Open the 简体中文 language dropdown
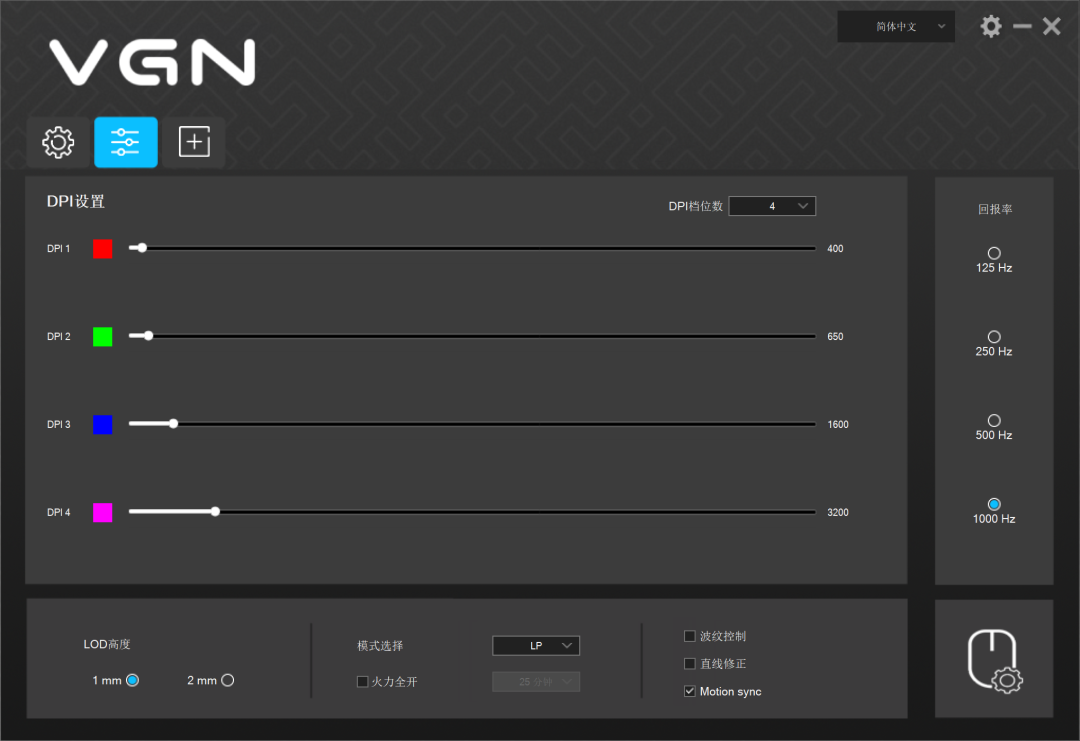1080x741 pixels. point(896,27)
